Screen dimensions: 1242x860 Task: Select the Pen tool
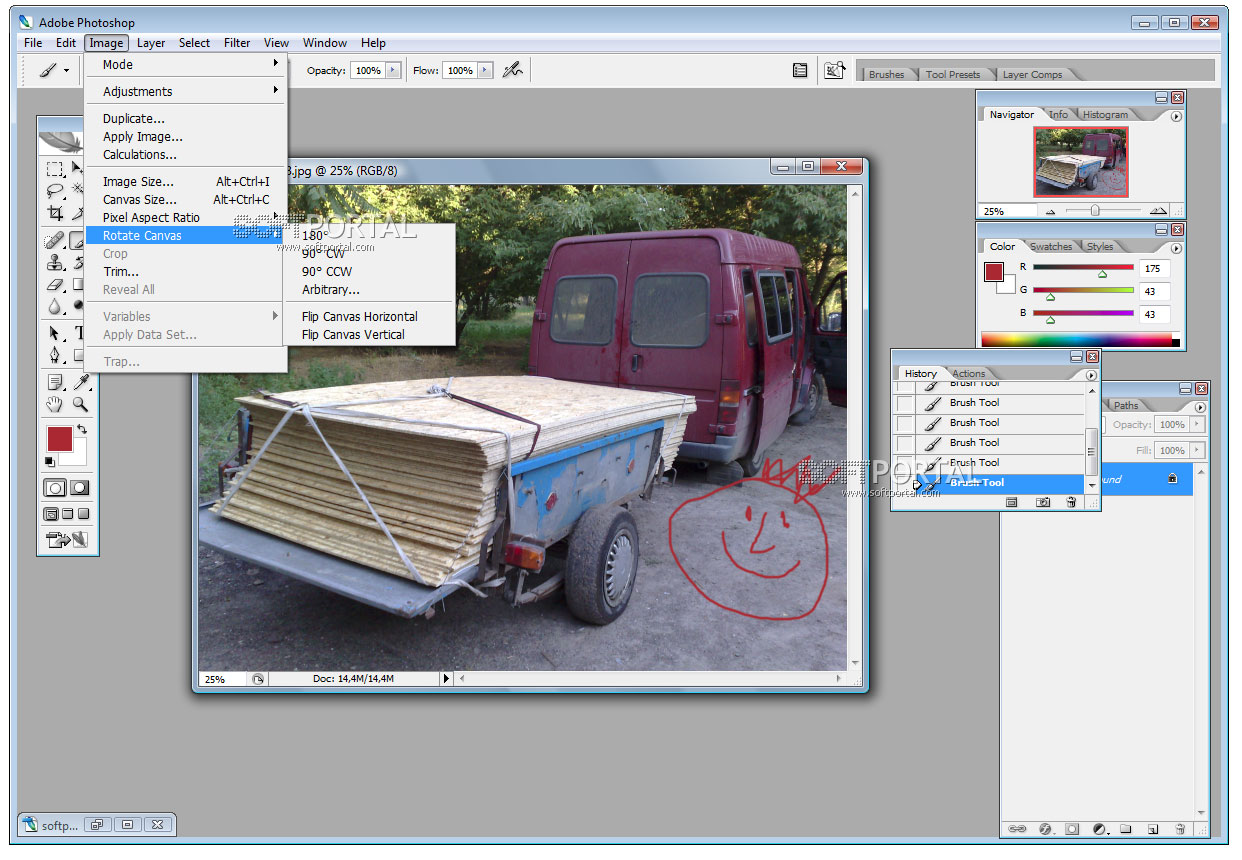click(56, 356)
